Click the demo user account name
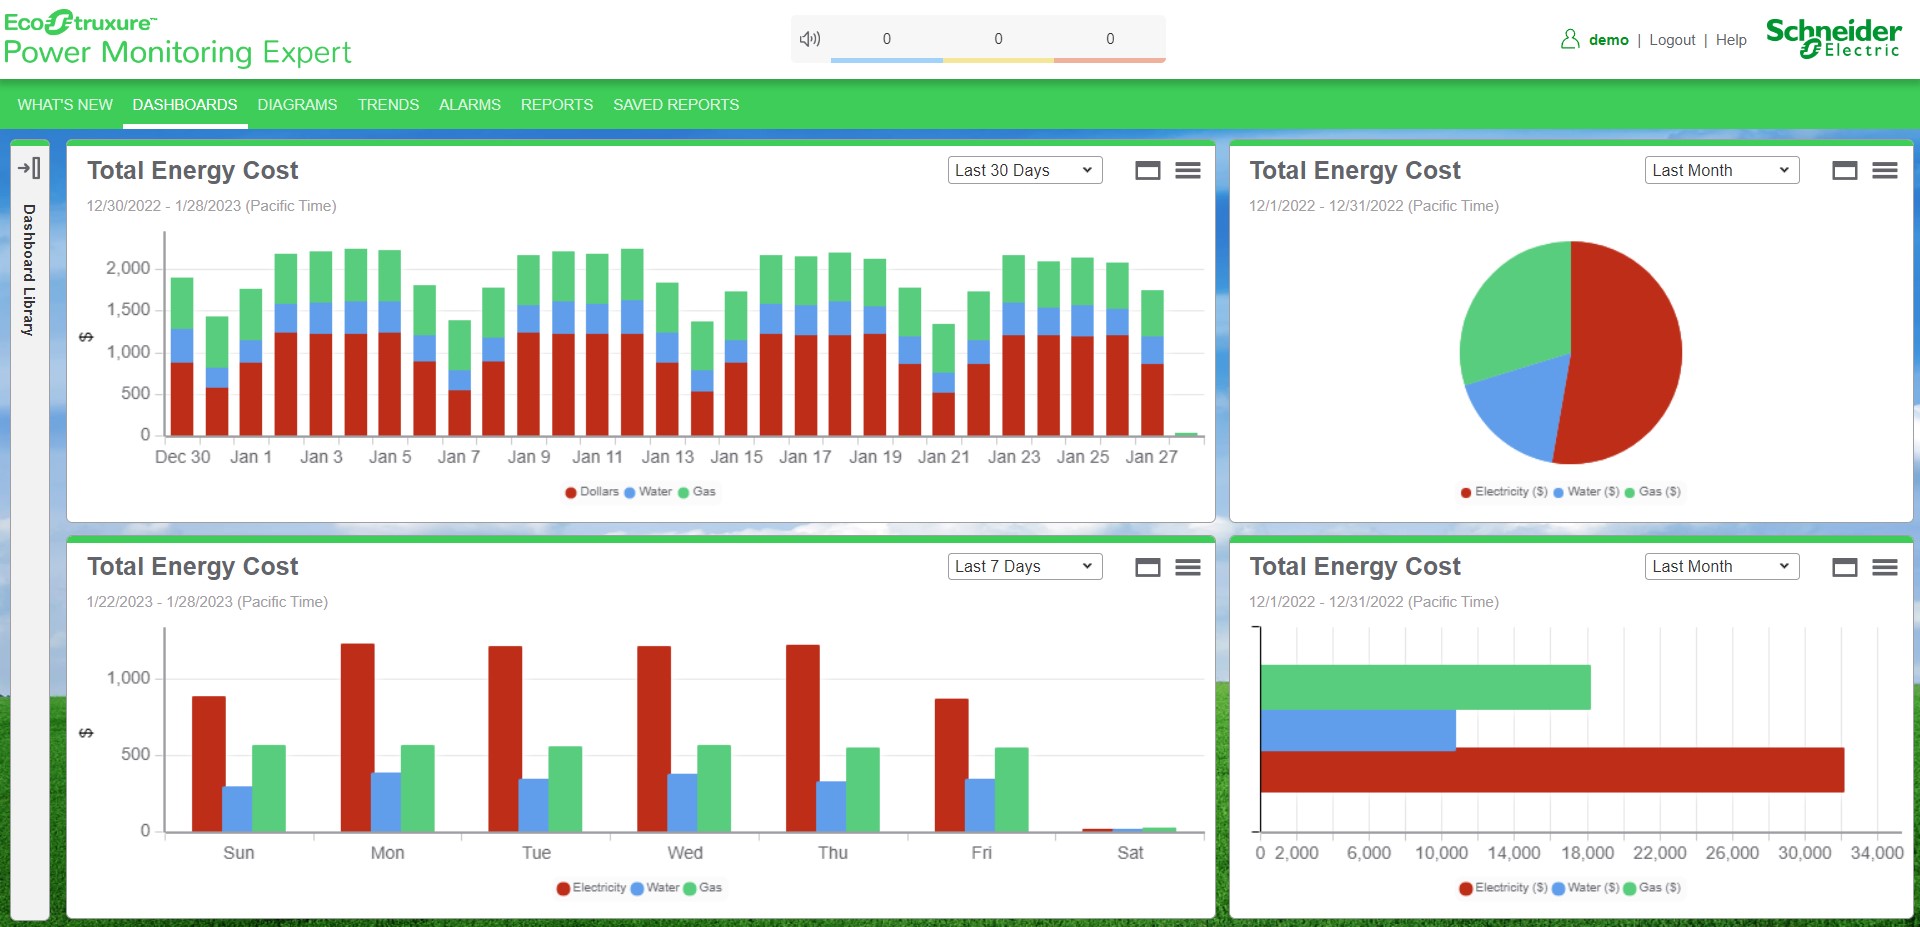Screen dimensions: 1920x927 coord(1608,40)
